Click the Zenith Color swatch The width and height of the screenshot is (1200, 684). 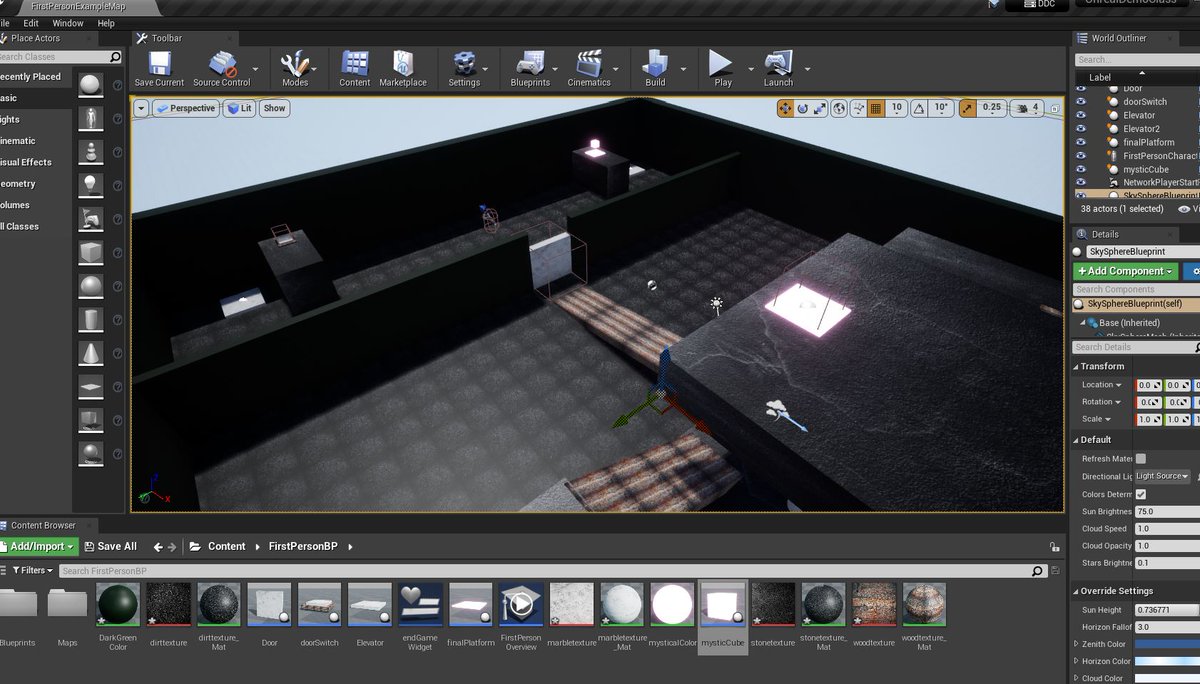pos(1167,644)
